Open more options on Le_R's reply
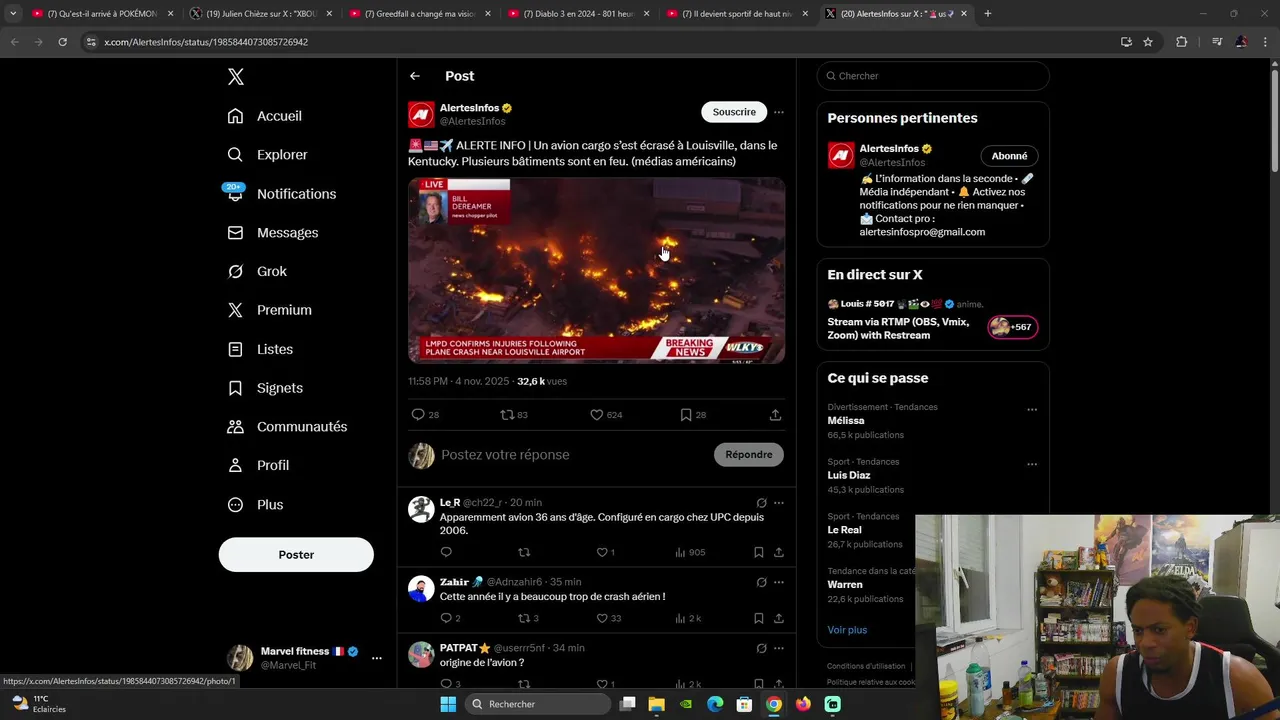The height and width of the screenshot is (720, 1280). click(779, 503)
